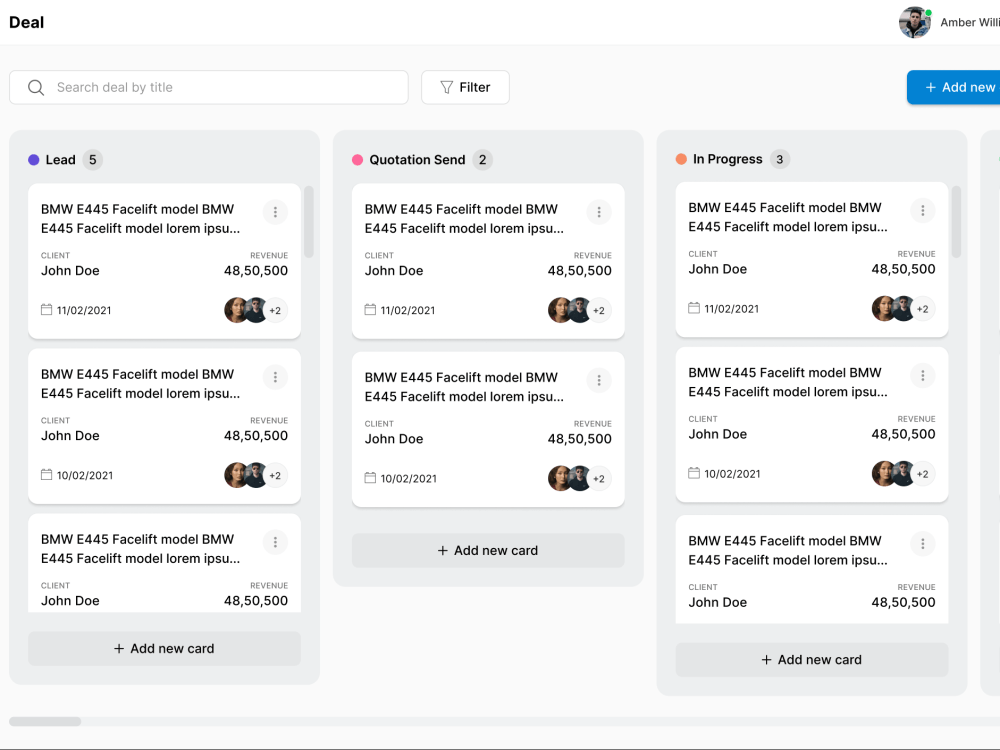Expand +2 members on second Quotation Send card
The image size is (1000, 750).
(599, 479)
